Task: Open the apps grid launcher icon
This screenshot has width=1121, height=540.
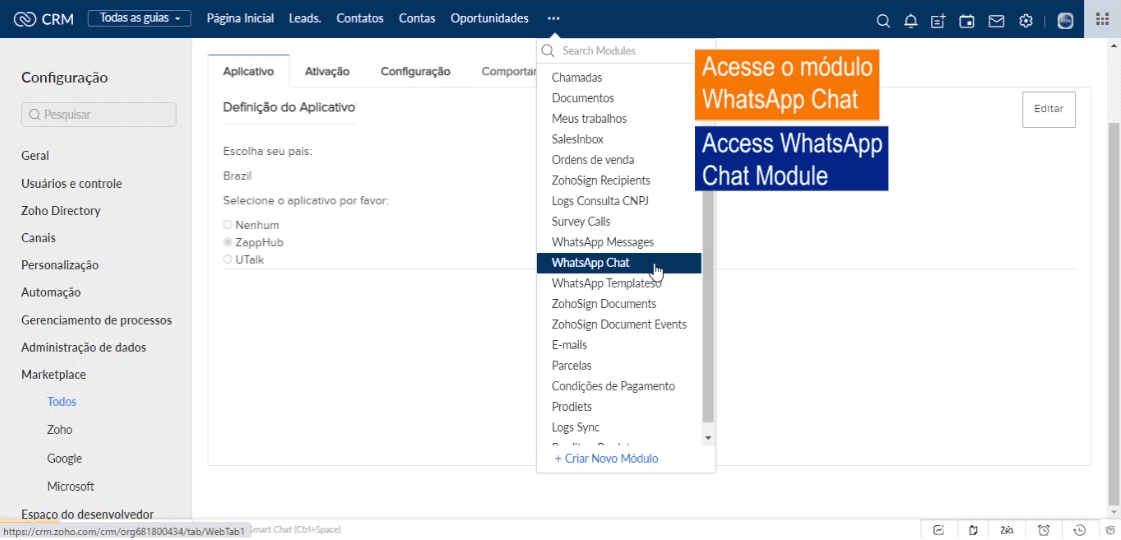Action: pos(1102,19)
